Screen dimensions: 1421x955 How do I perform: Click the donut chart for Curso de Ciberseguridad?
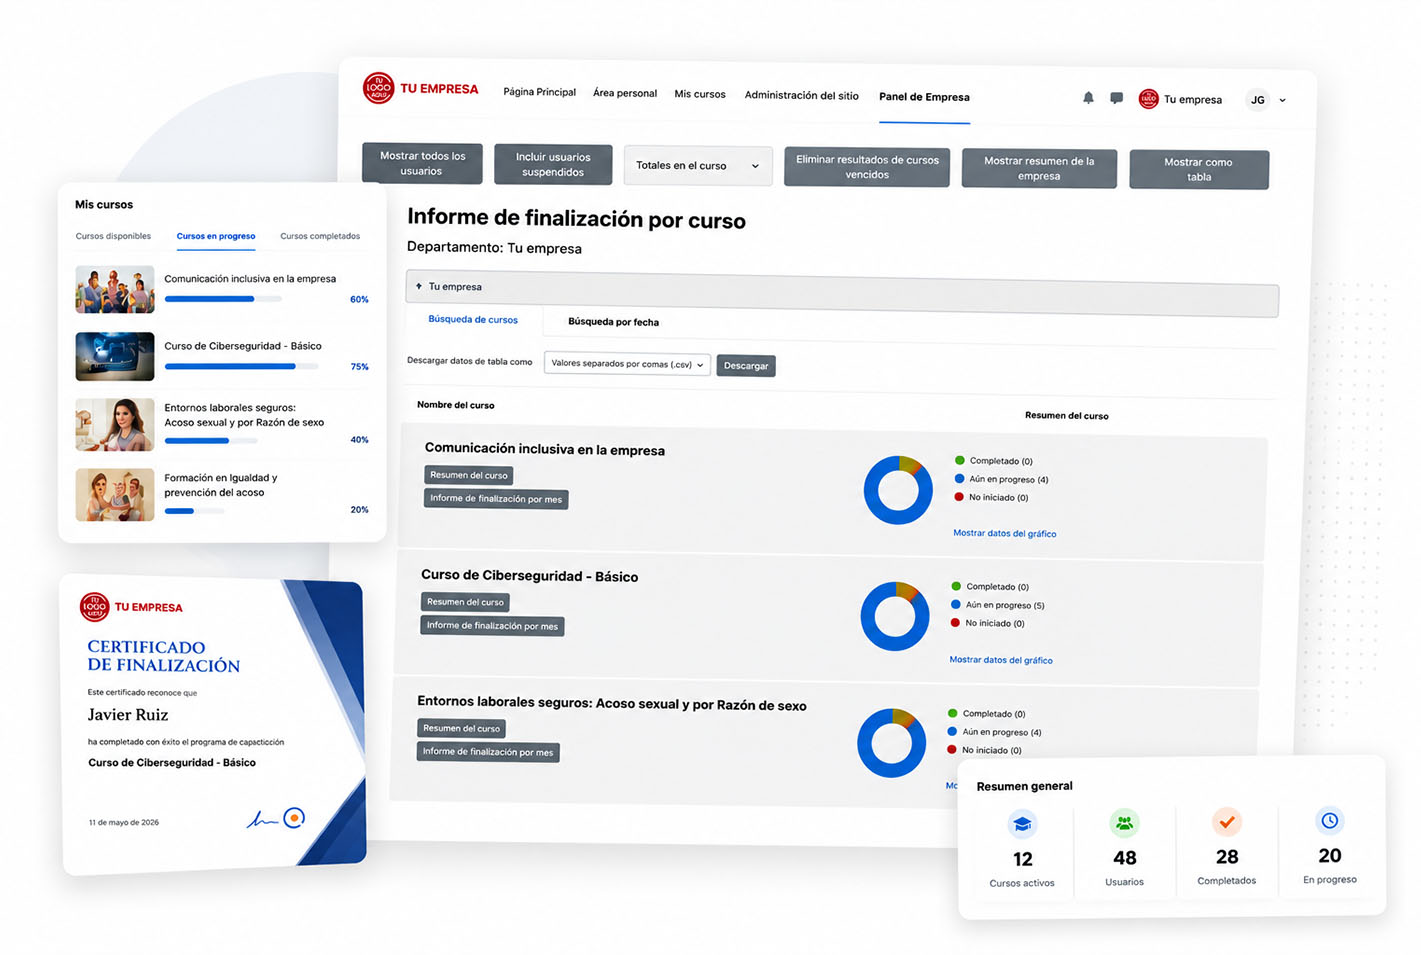click(895, 616)
